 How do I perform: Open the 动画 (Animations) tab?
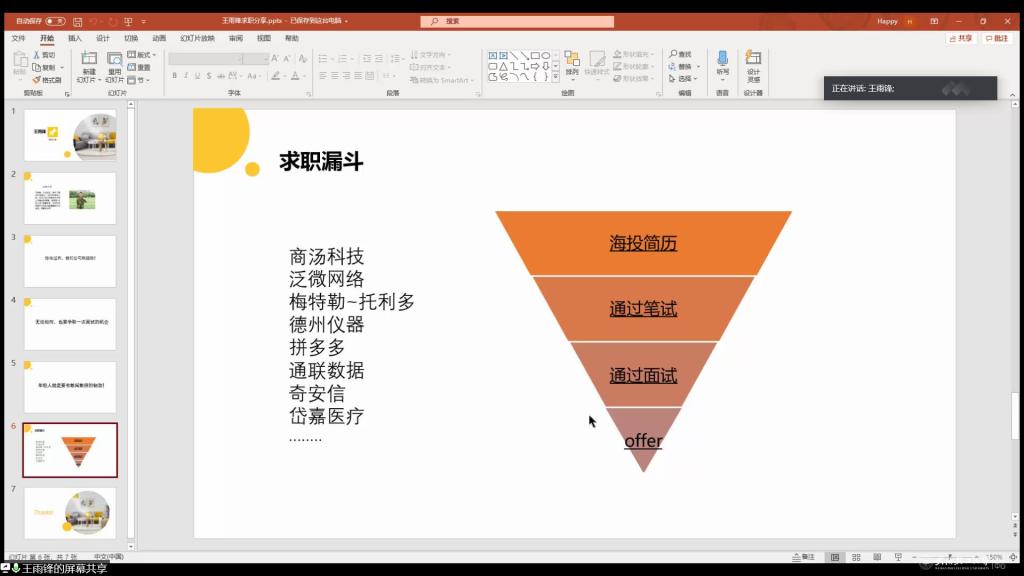click(x=159, y=39)
